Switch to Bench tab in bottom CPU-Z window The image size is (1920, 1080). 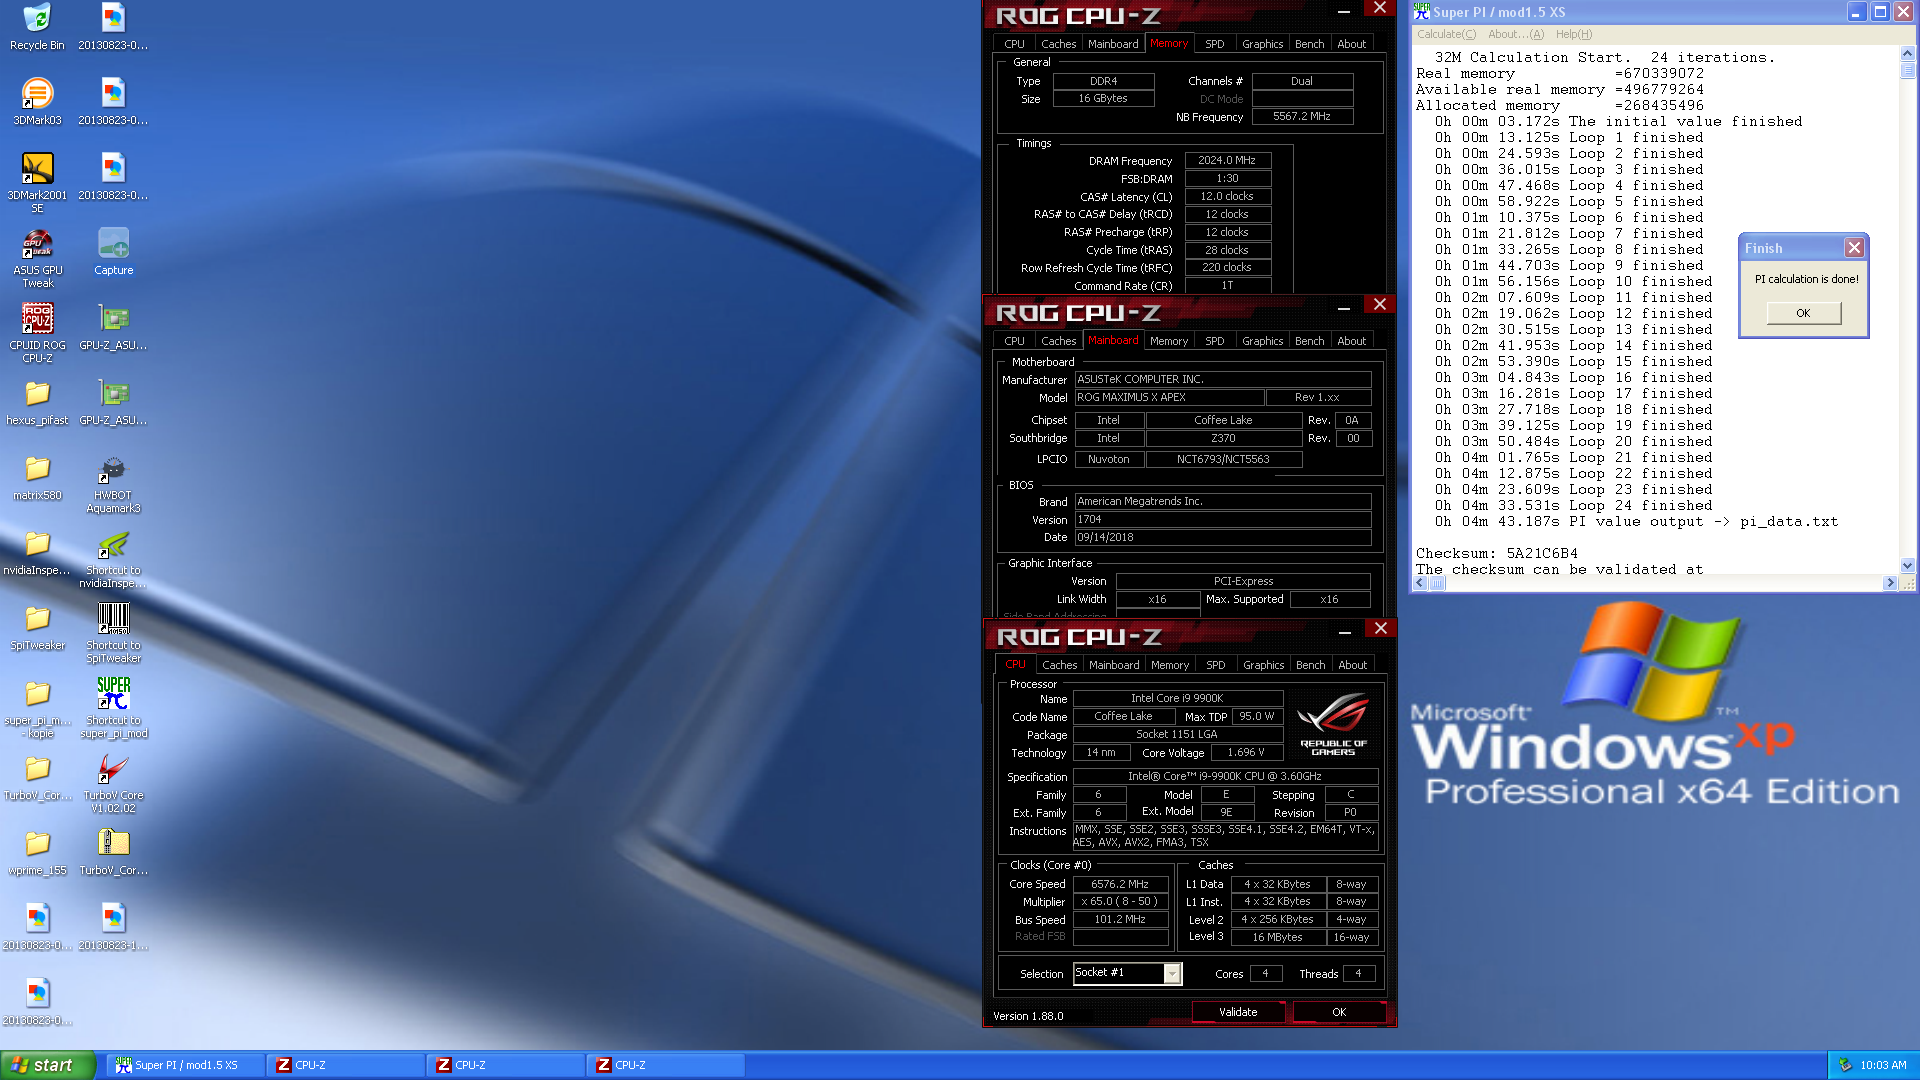pos(1310,665)
